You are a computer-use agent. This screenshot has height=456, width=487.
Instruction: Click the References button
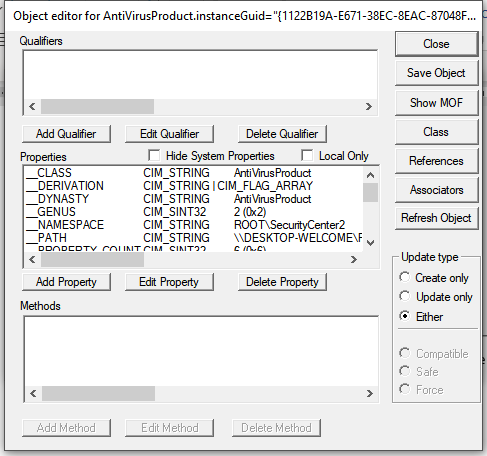[x=436, y=161]
